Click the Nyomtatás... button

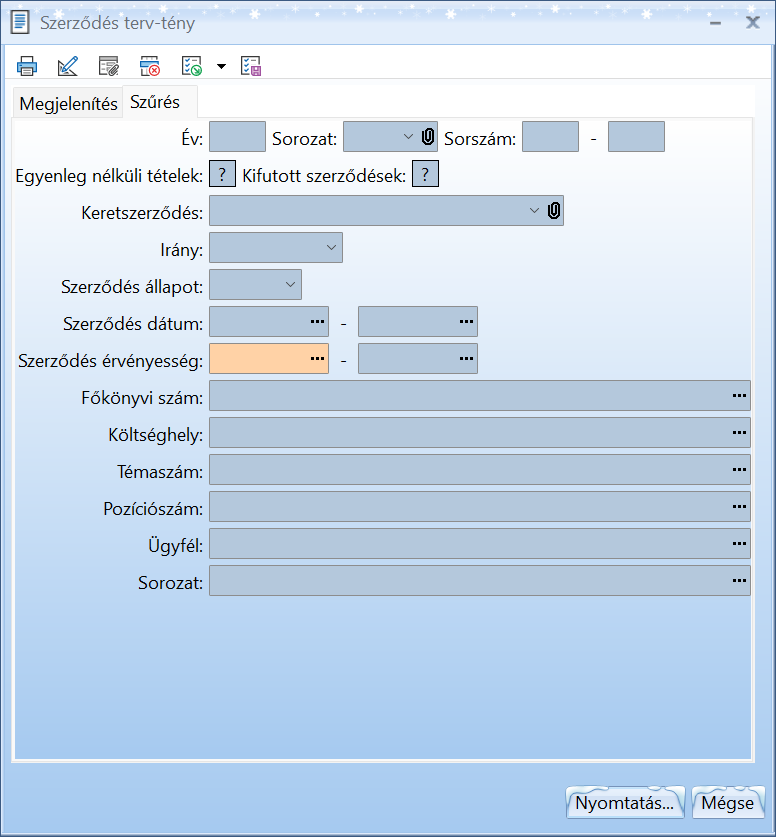pyautogui.click(x=625, y=802)
